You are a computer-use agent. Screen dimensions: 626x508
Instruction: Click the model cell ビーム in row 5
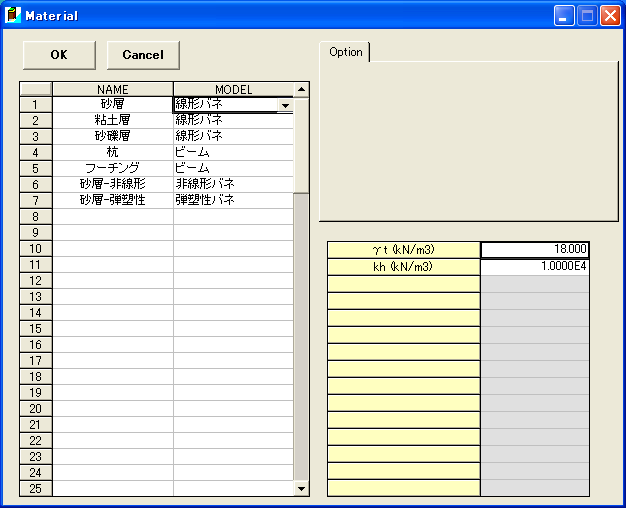tap(233, 168)
